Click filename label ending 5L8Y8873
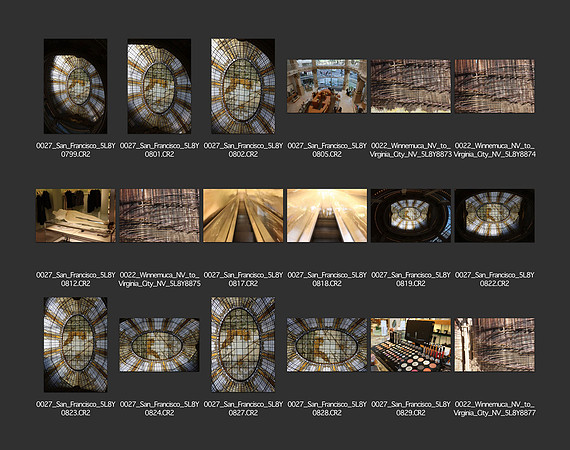570x450 pixels. (x=411, y=150)
